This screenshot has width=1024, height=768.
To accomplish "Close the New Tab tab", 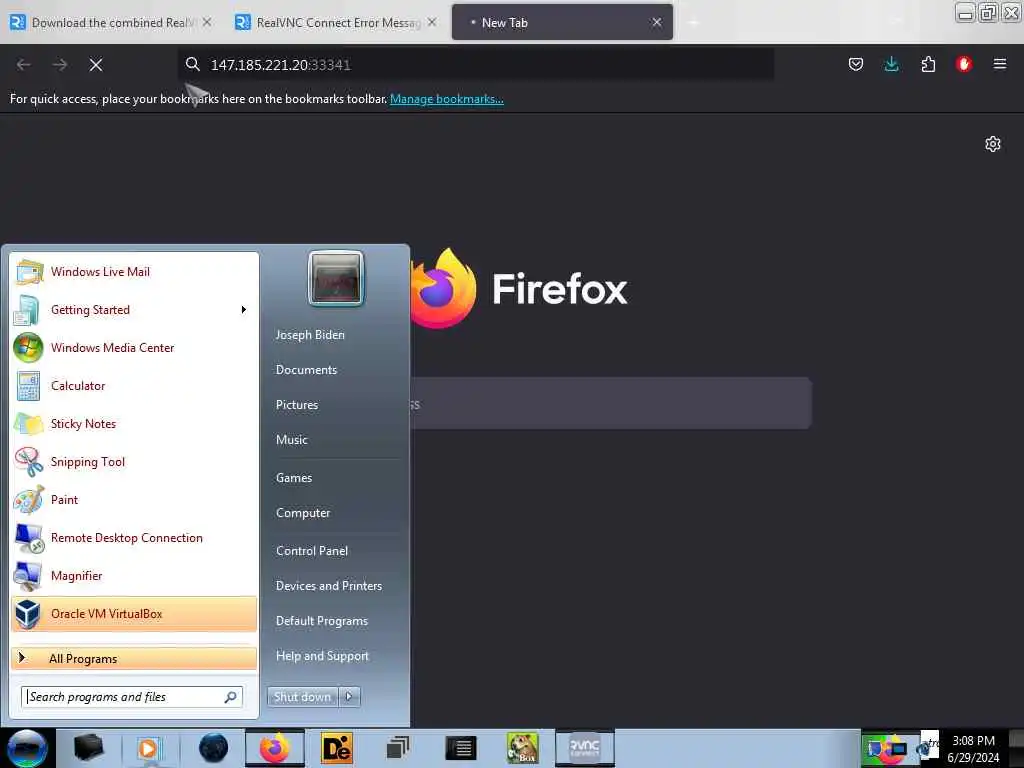I will click(x=656, y=22).
